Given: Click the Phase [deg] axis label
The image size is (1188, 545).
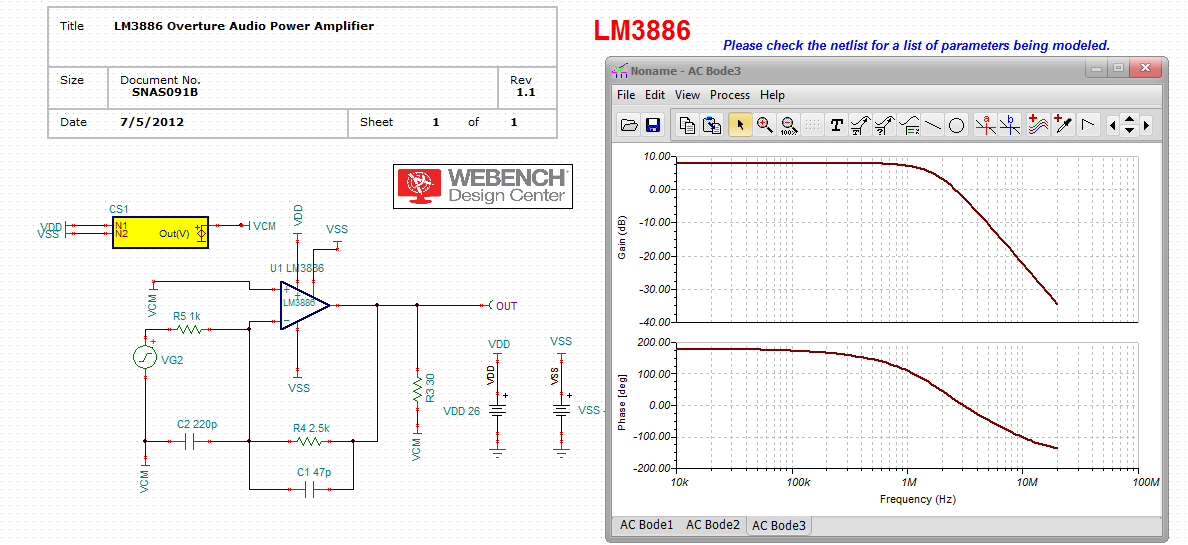Looking at the screenshot, I should 622,404.
